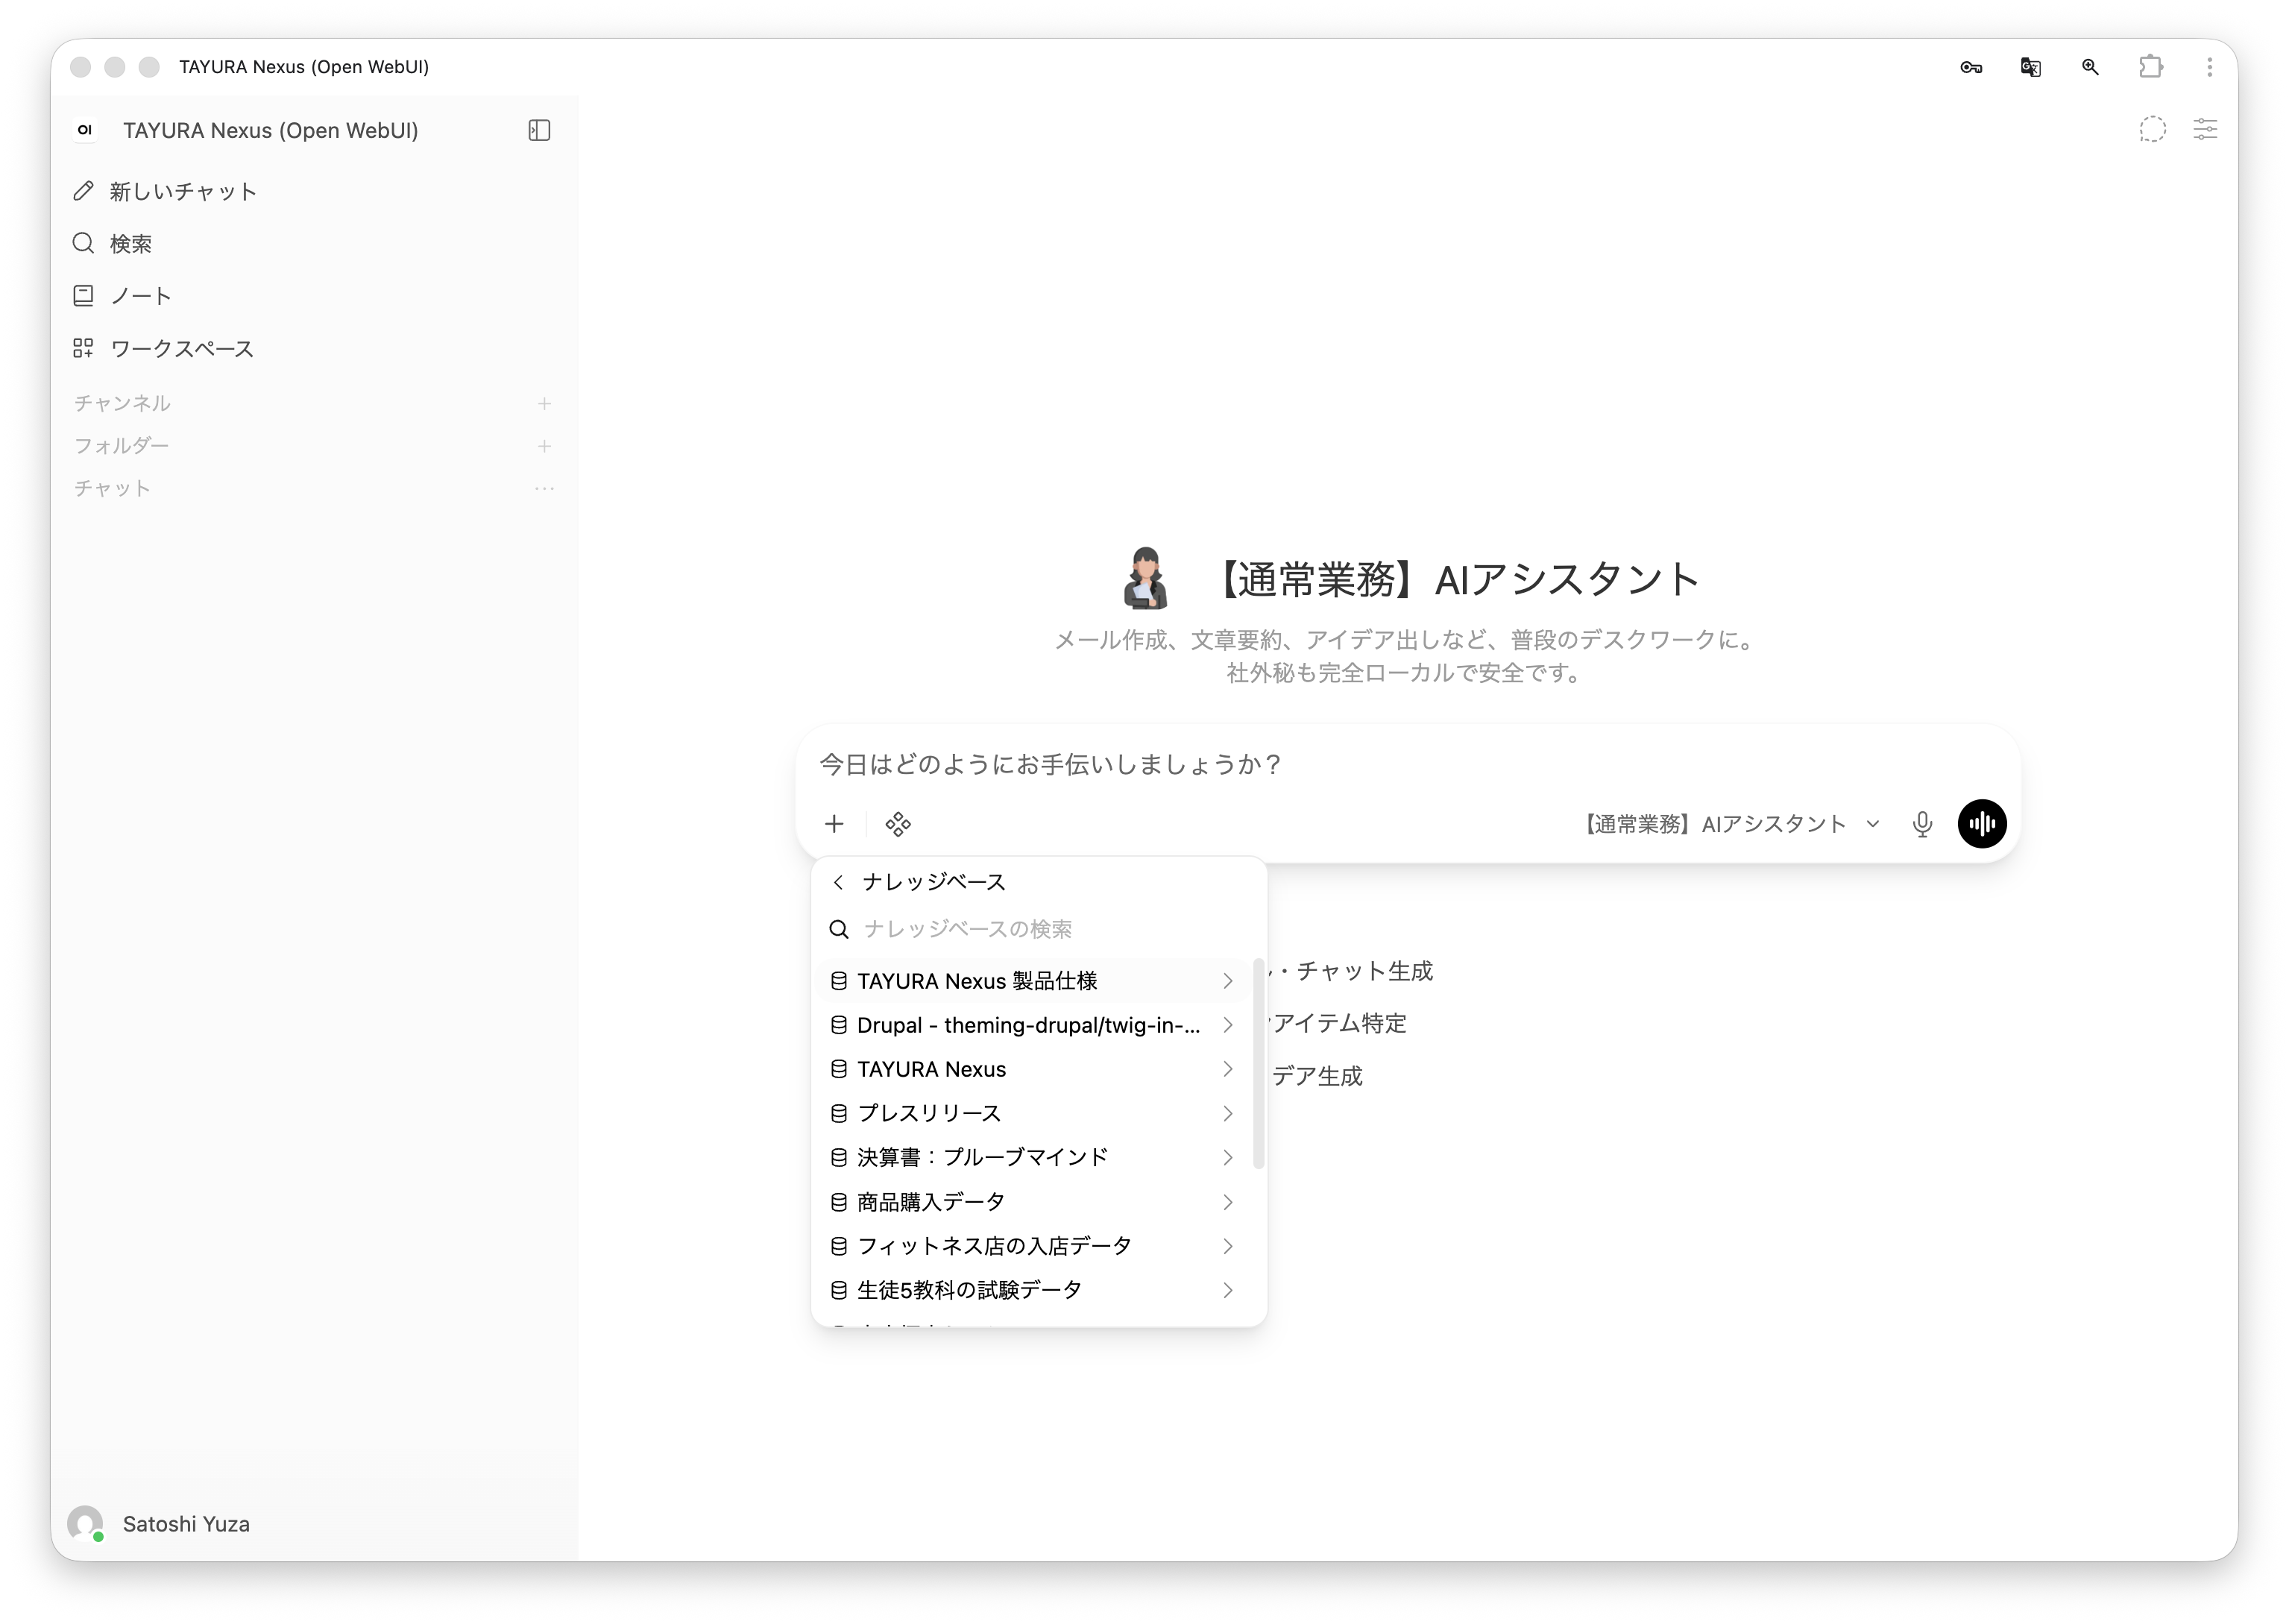Open the model selector 【通常業務】AIアシスタント dropdown
Viewport: 2289px width, 1624px height.
pos(1730,824)
